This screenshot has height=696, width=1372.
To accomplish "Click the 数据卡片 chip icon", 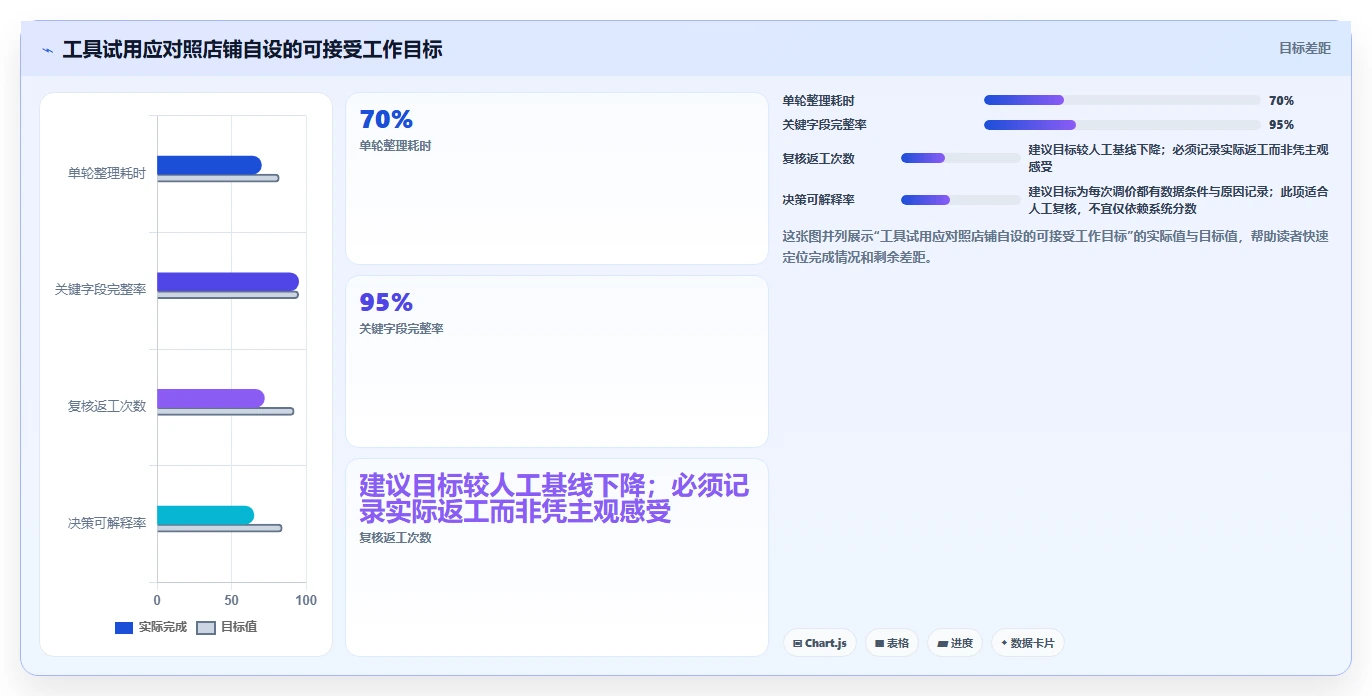I will point(1004,643).
